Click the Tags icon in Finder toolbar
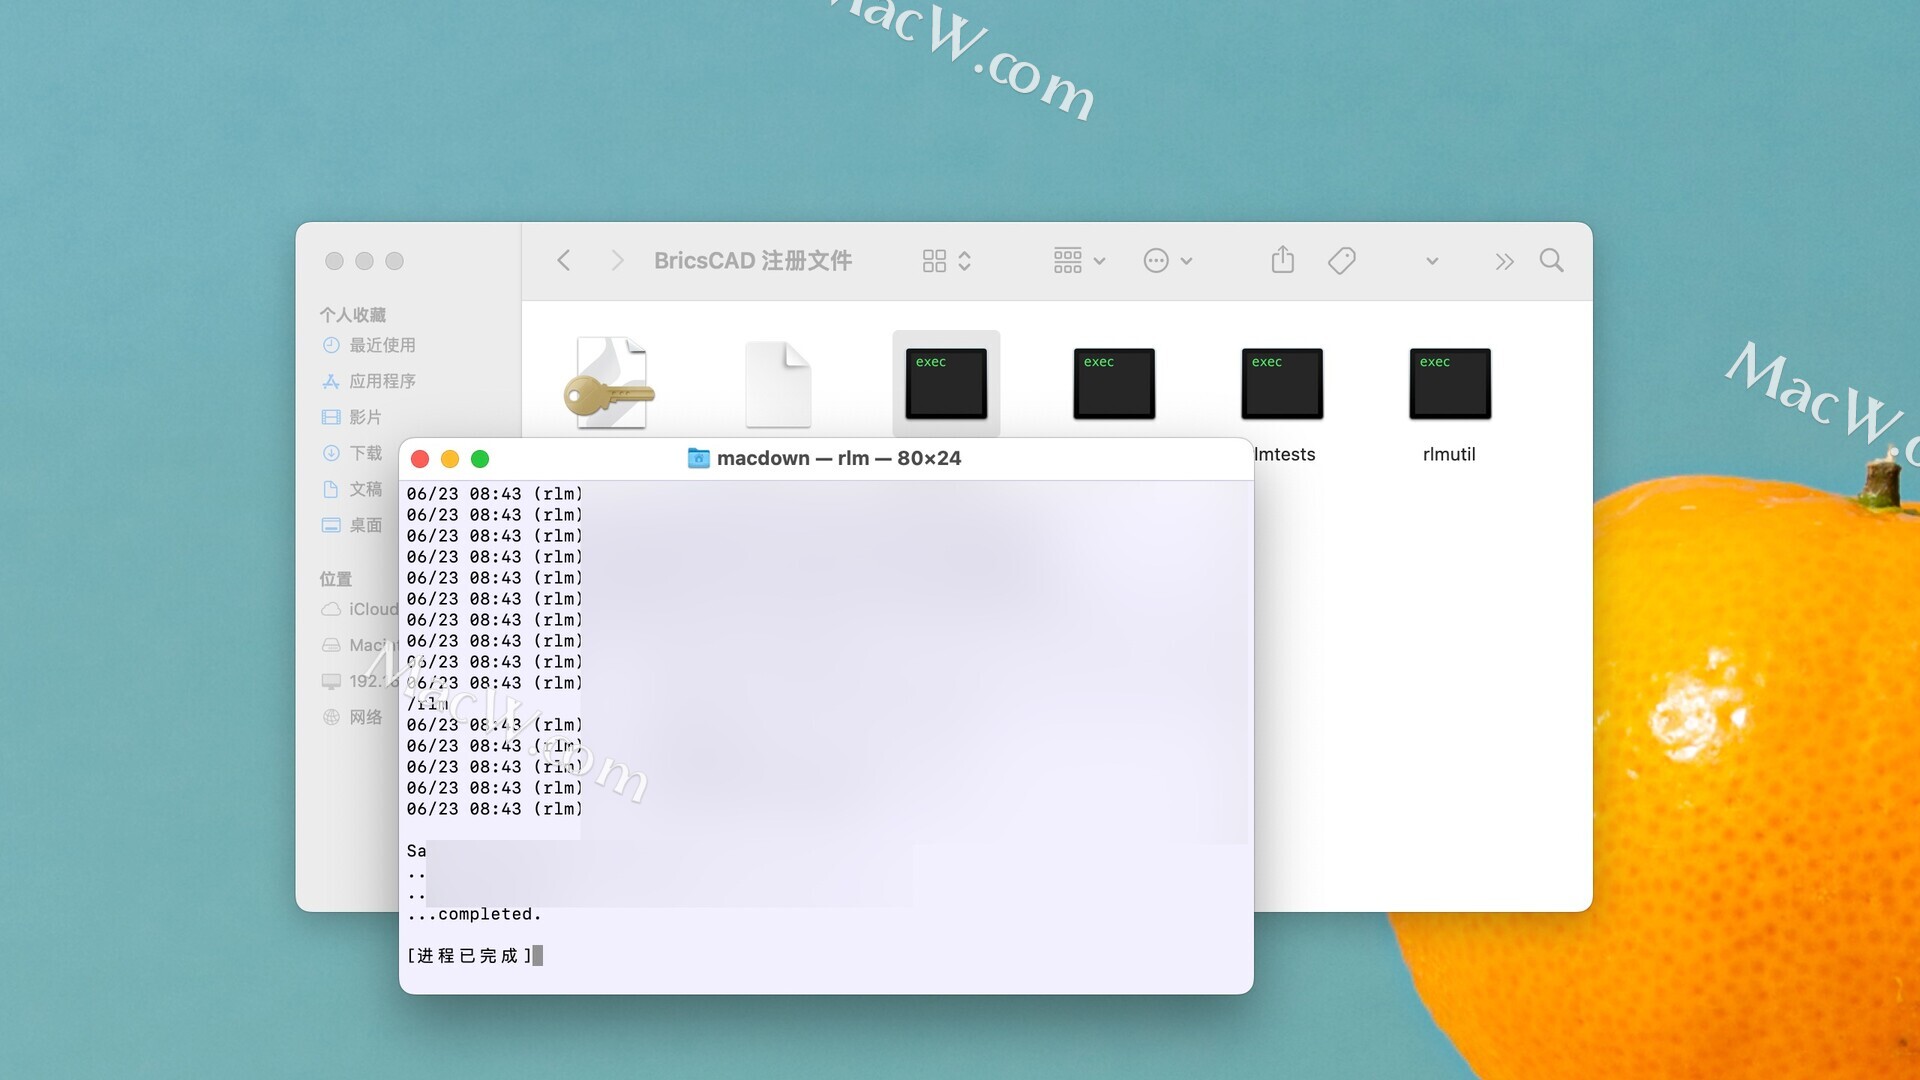 pos(1341,261)
